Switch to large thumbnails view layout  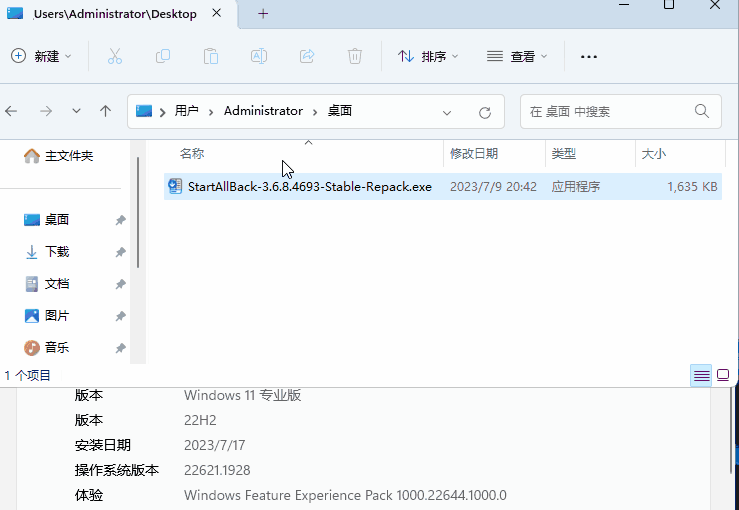[x=723, y=376]
